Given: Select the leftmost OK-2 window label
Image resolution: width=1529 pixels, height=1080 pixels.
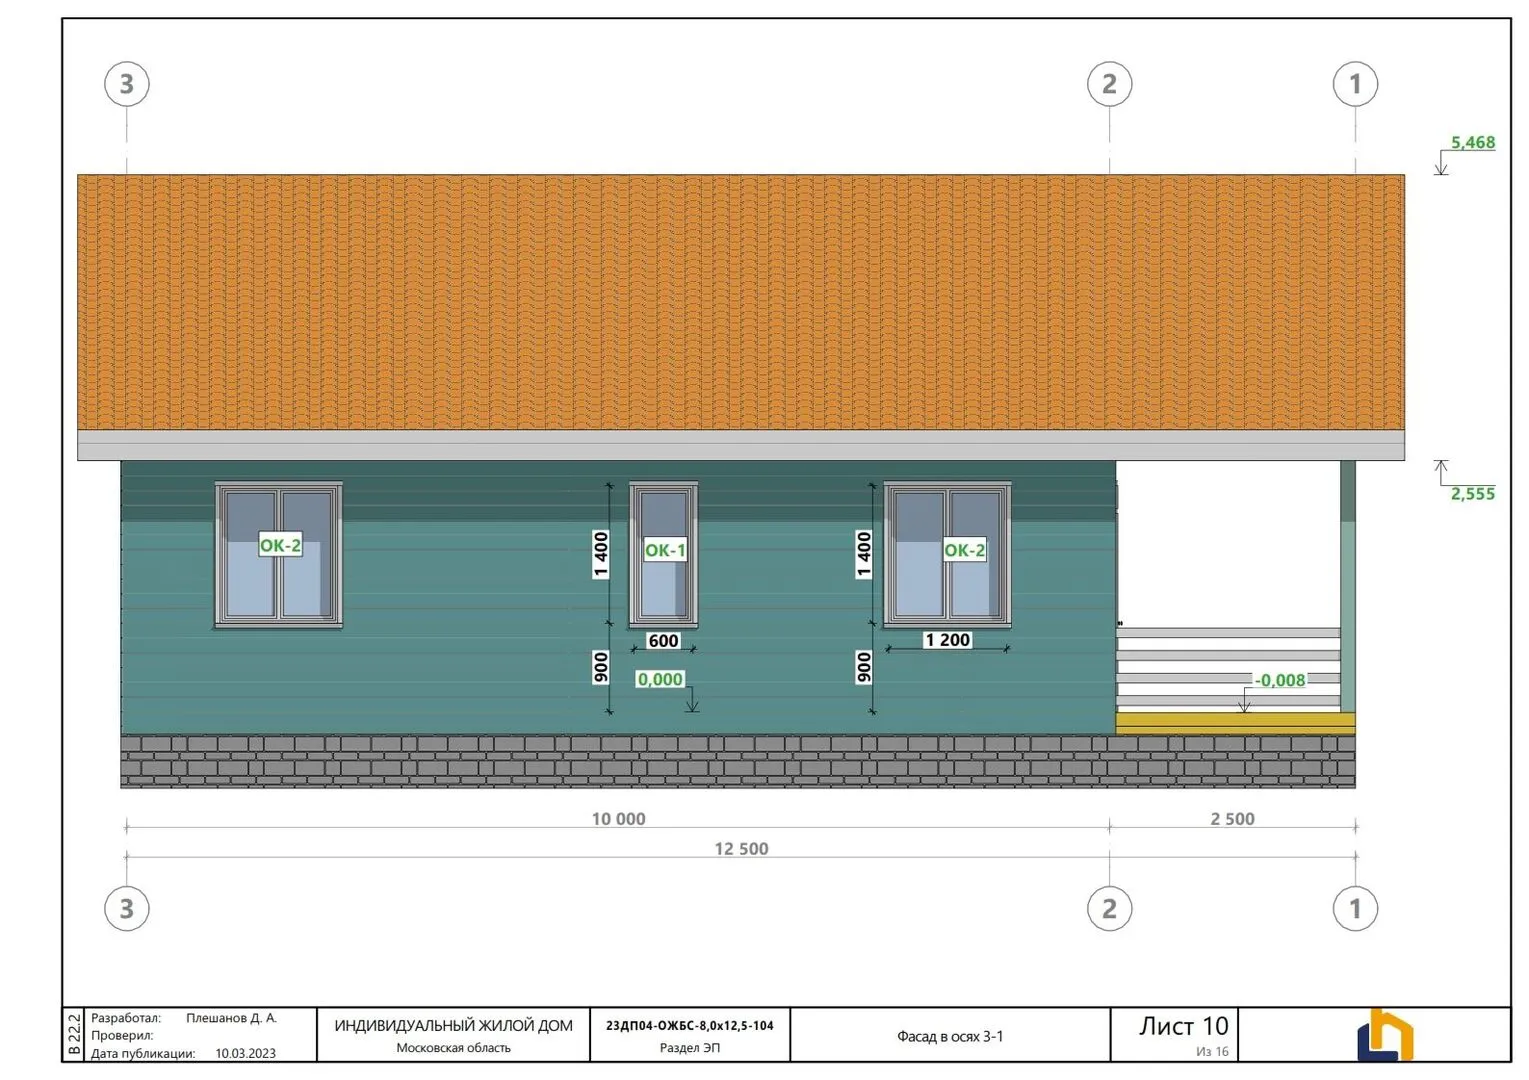Looking at the screenshot, I should [280, 545].
